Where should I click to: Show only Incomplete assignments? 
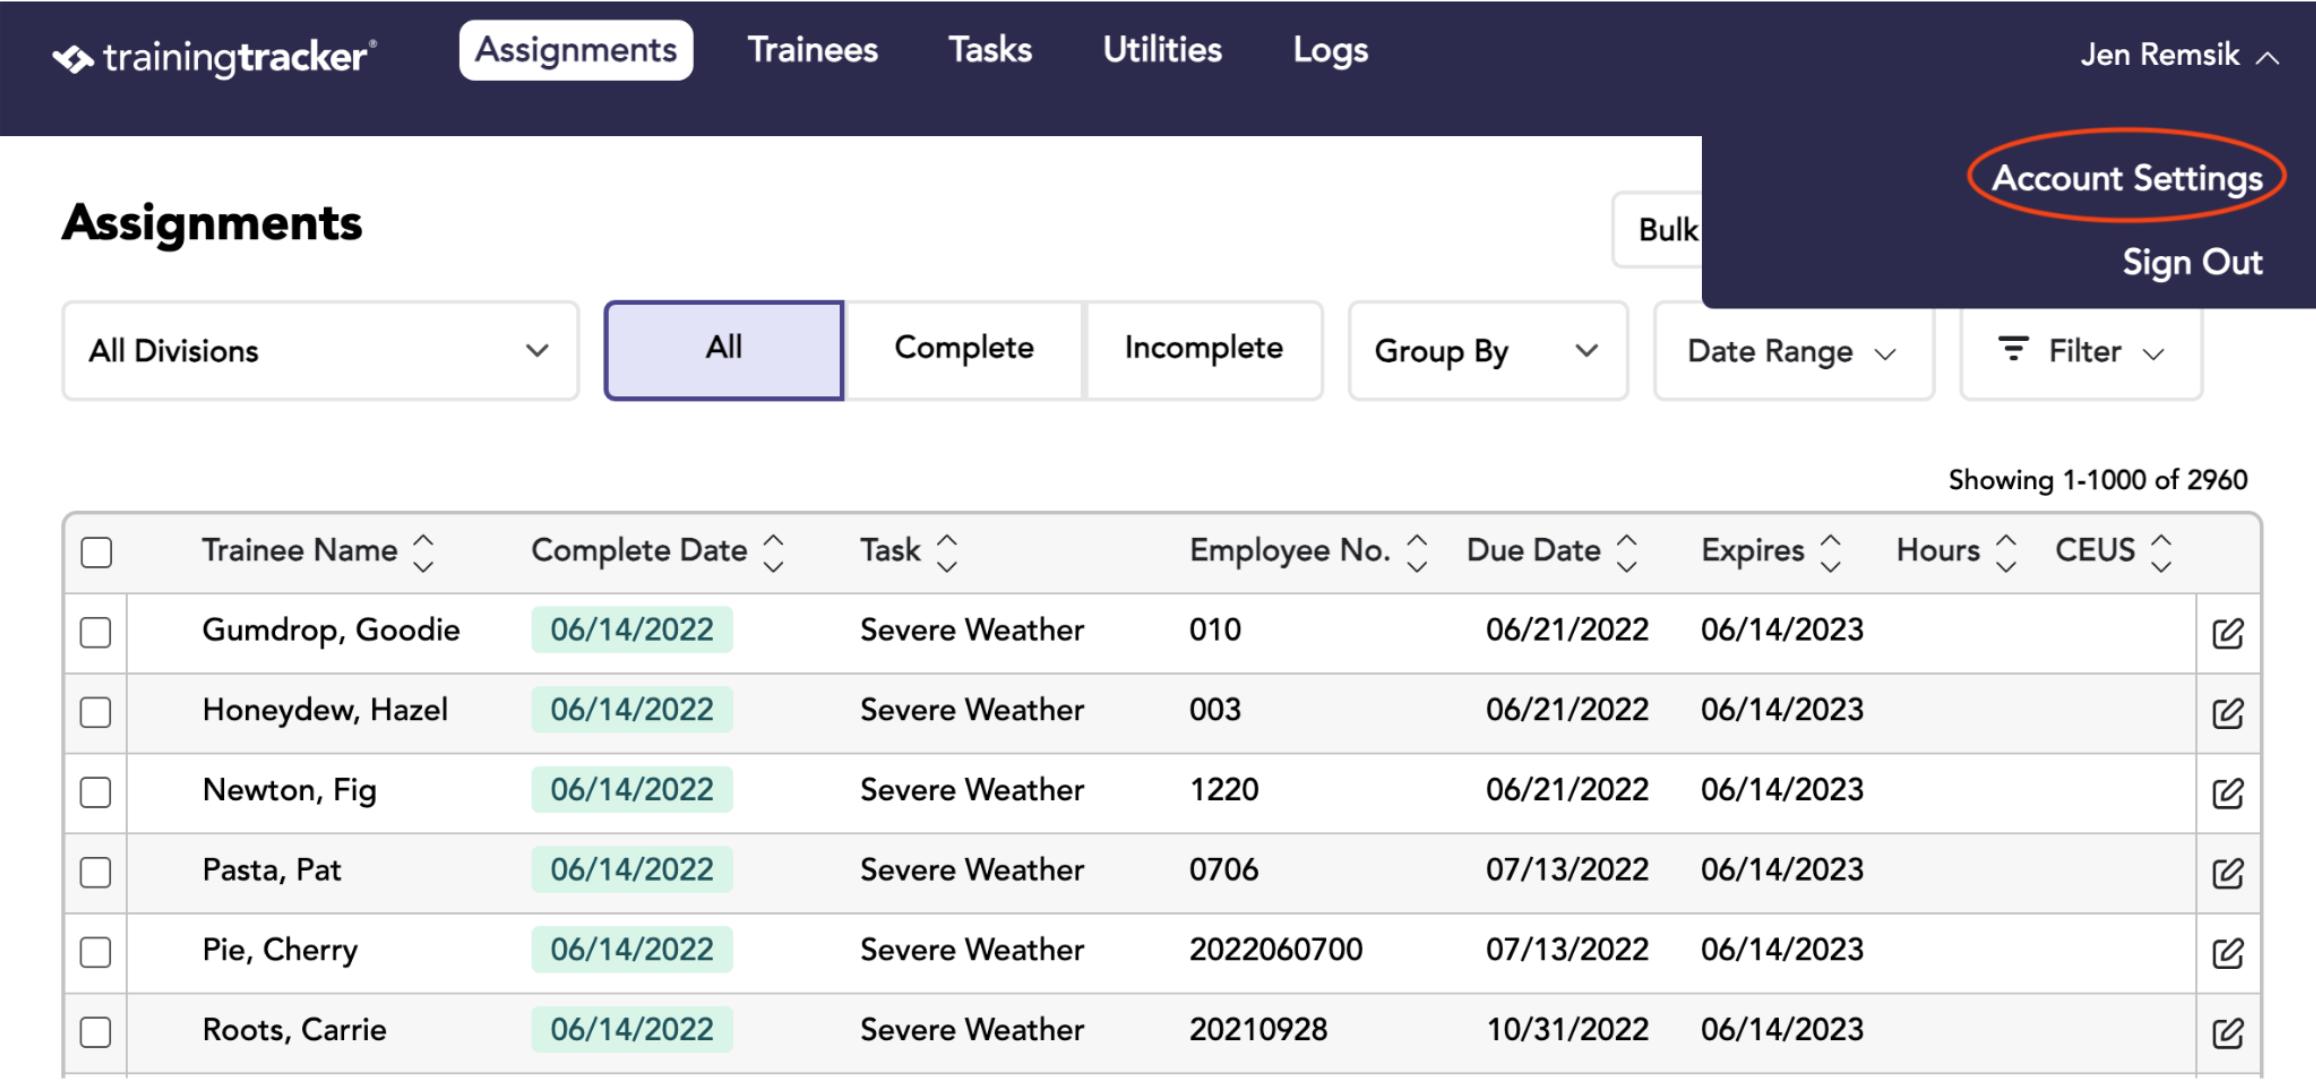point(1203,349)
